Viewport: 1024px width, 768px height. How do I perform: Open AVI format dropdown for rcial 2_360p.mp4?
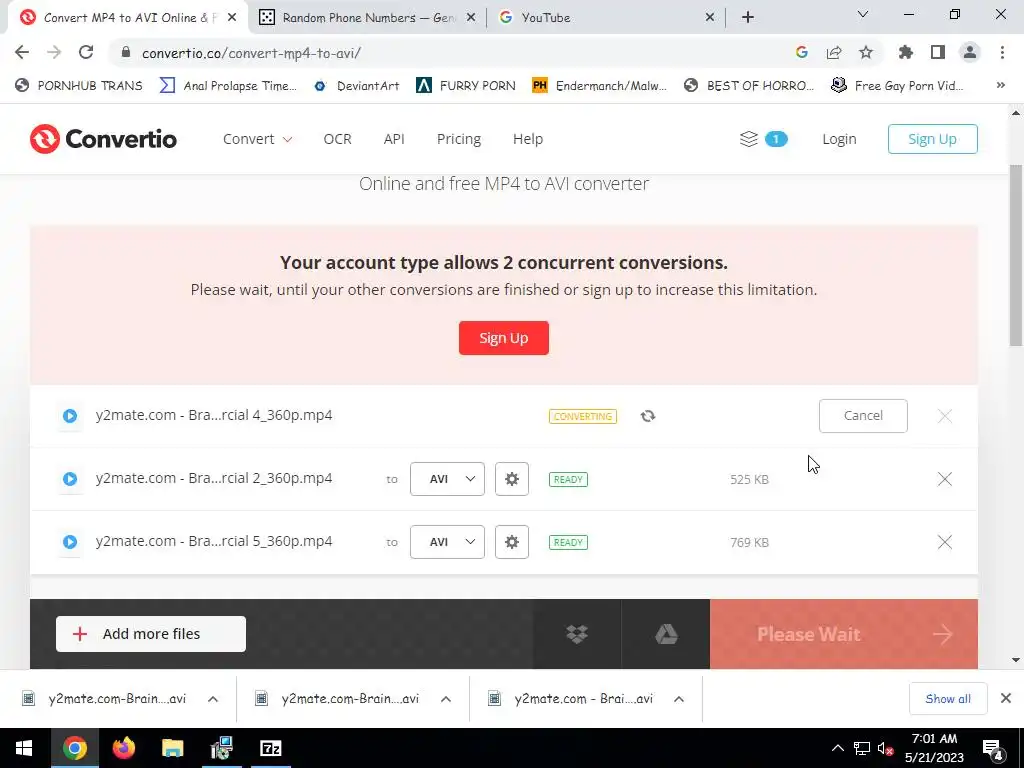pyautogui.click(x=447, y=479)
